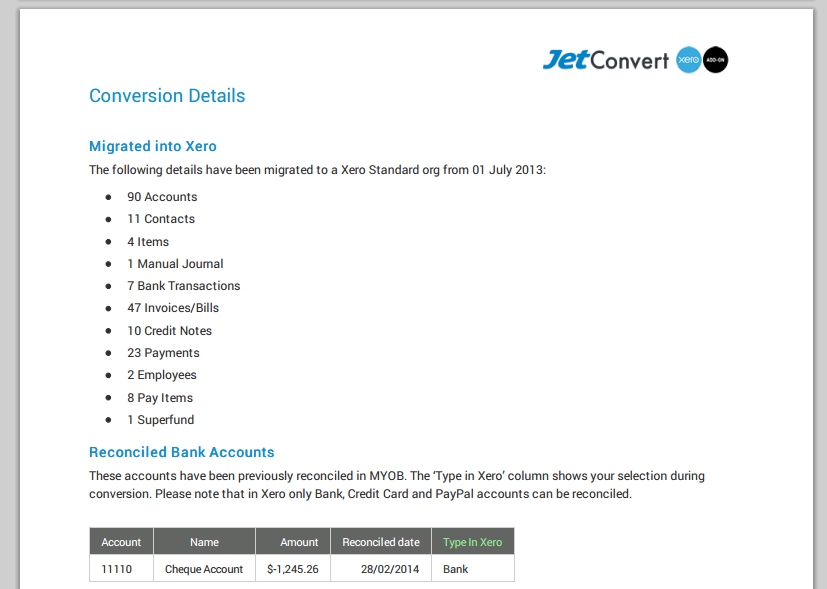This screenshot has width=827, height=589.
Task: Click the JetConvert logo
Action: 605,60
